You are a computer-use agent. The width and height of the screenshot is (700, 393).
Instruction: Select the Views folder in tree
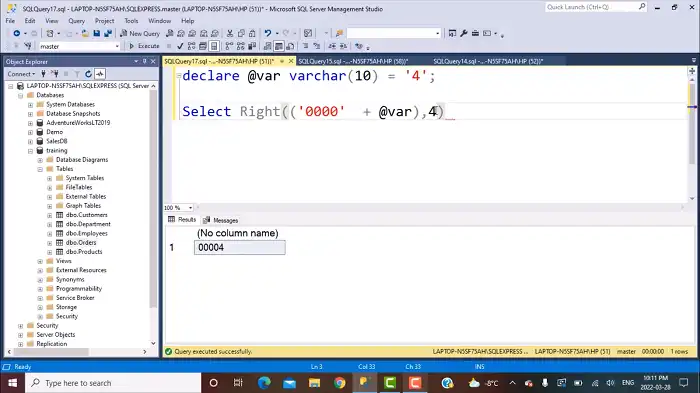click(64, 261)
